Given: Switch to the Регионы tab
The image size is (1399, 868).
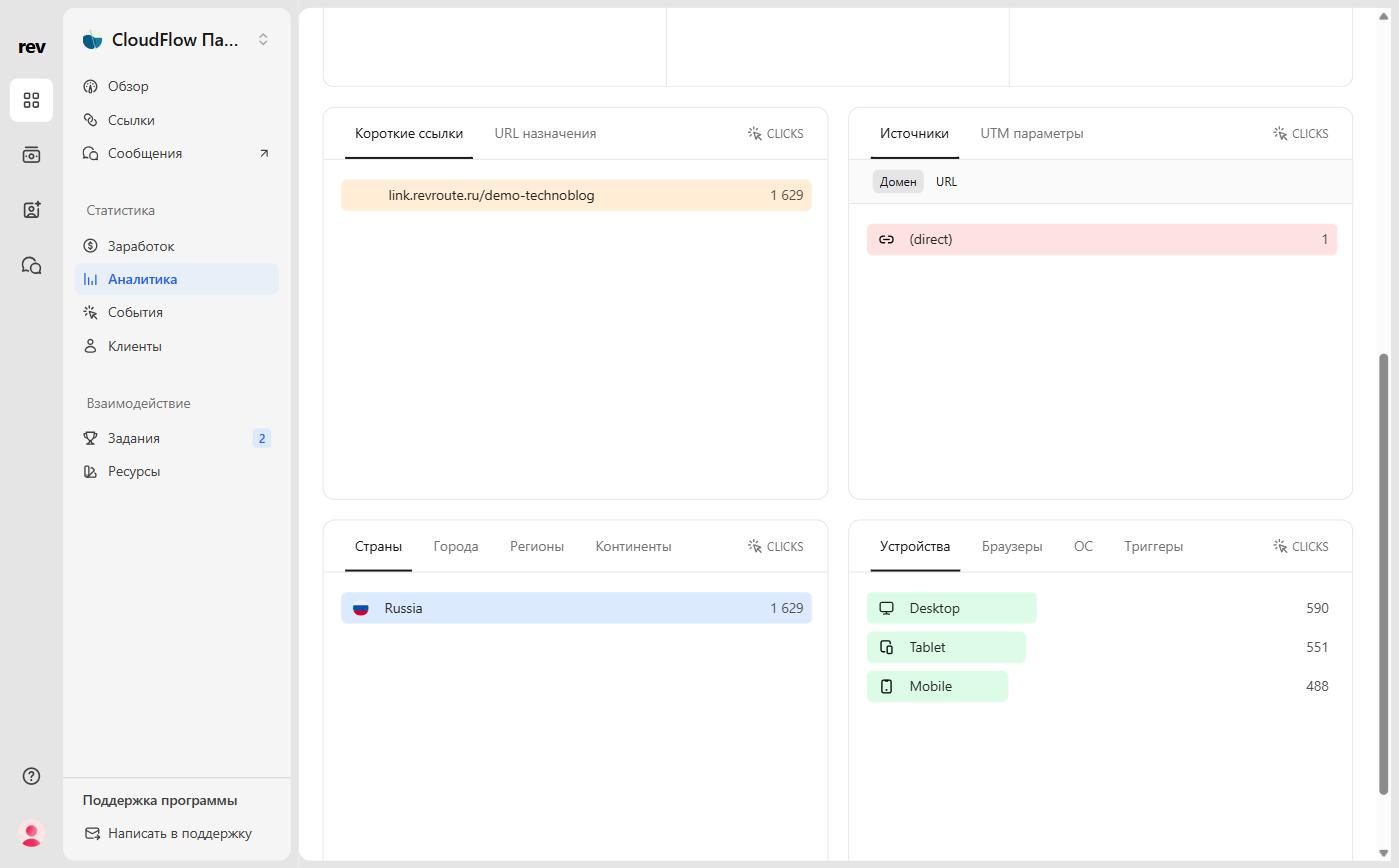Looking at the screenshot, I should tap(537, 546).
